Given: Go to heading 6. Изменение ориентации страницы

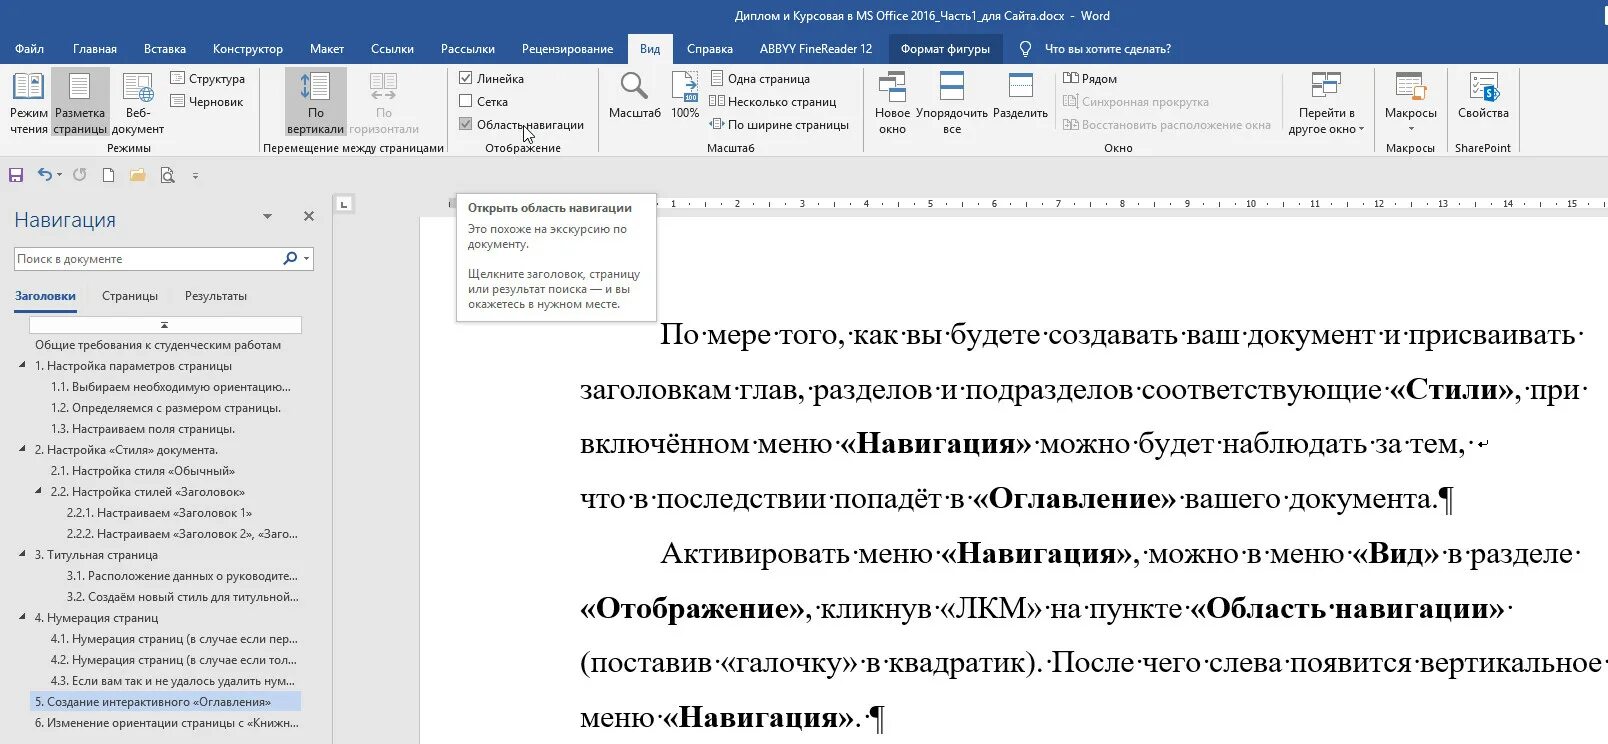Looking at the screenshot, I should coord(166,722).
